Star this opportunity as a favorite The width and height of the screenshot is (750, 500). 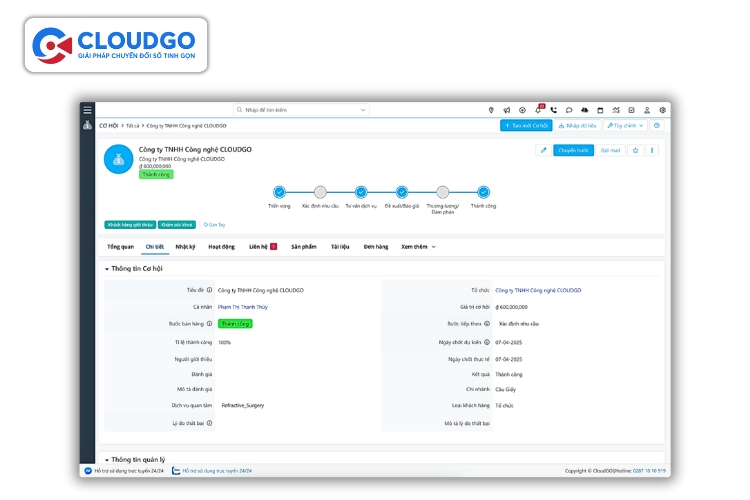(x=635, y=150)
